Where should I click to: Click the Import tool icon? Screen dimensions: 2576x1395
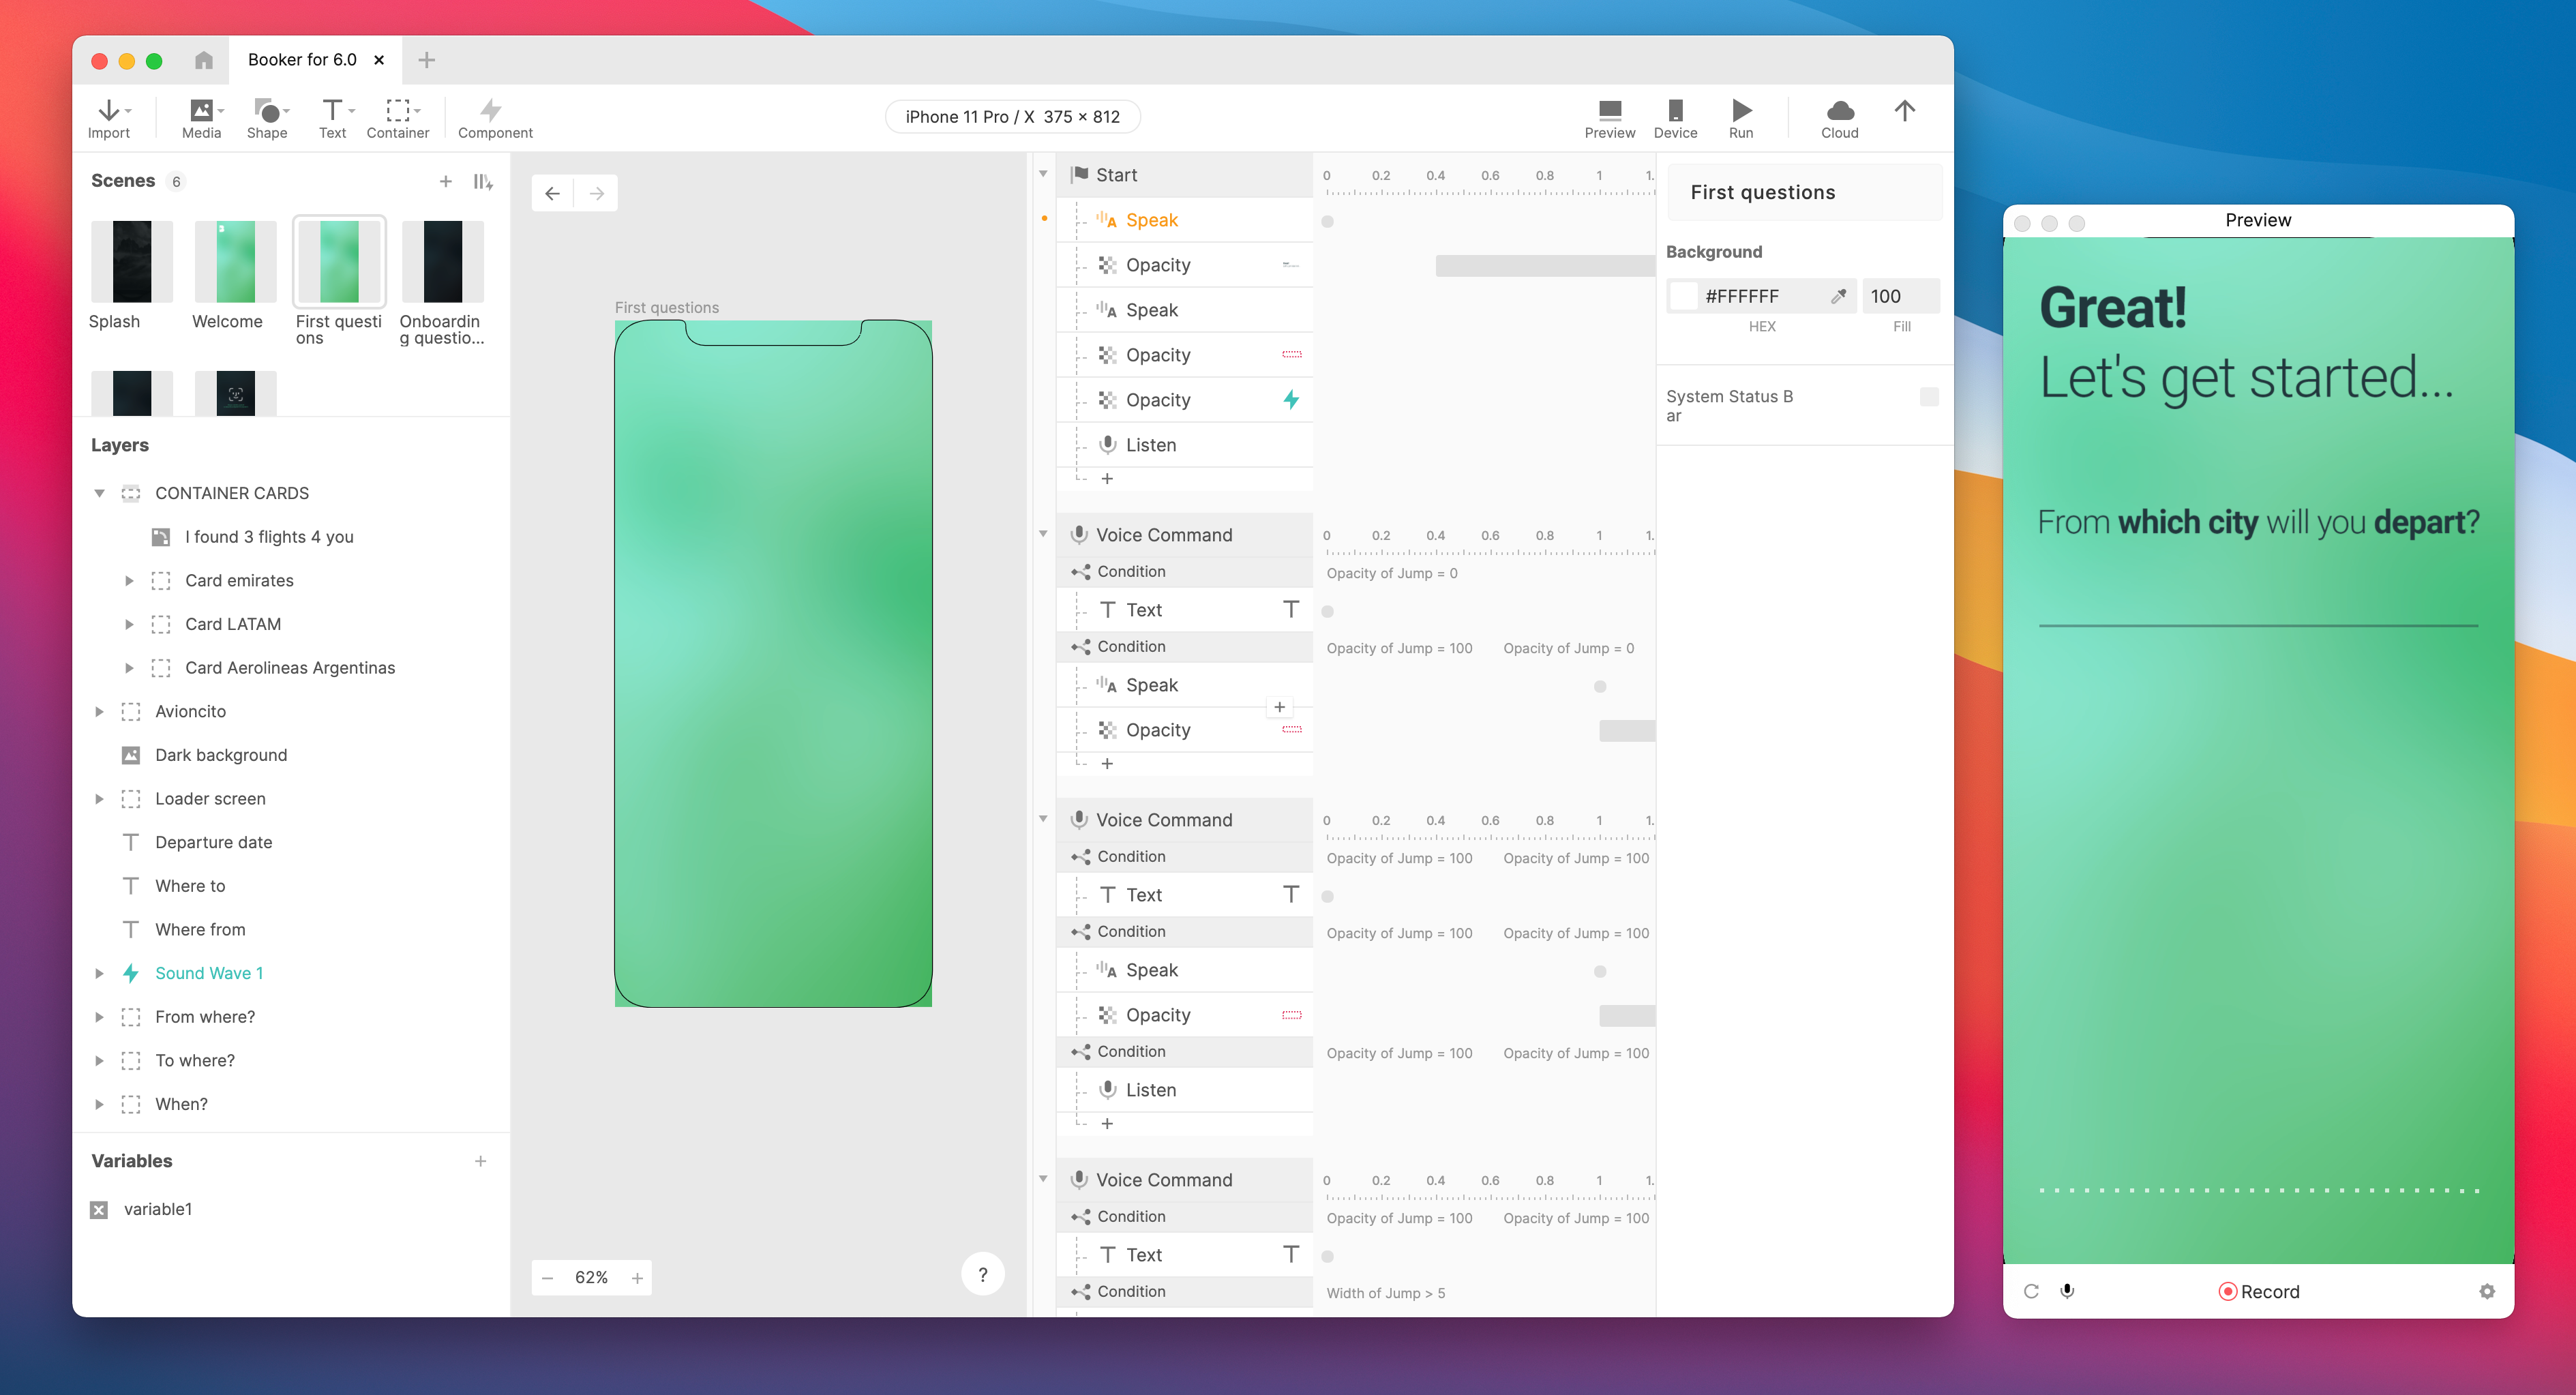click(x=108, y=111)
